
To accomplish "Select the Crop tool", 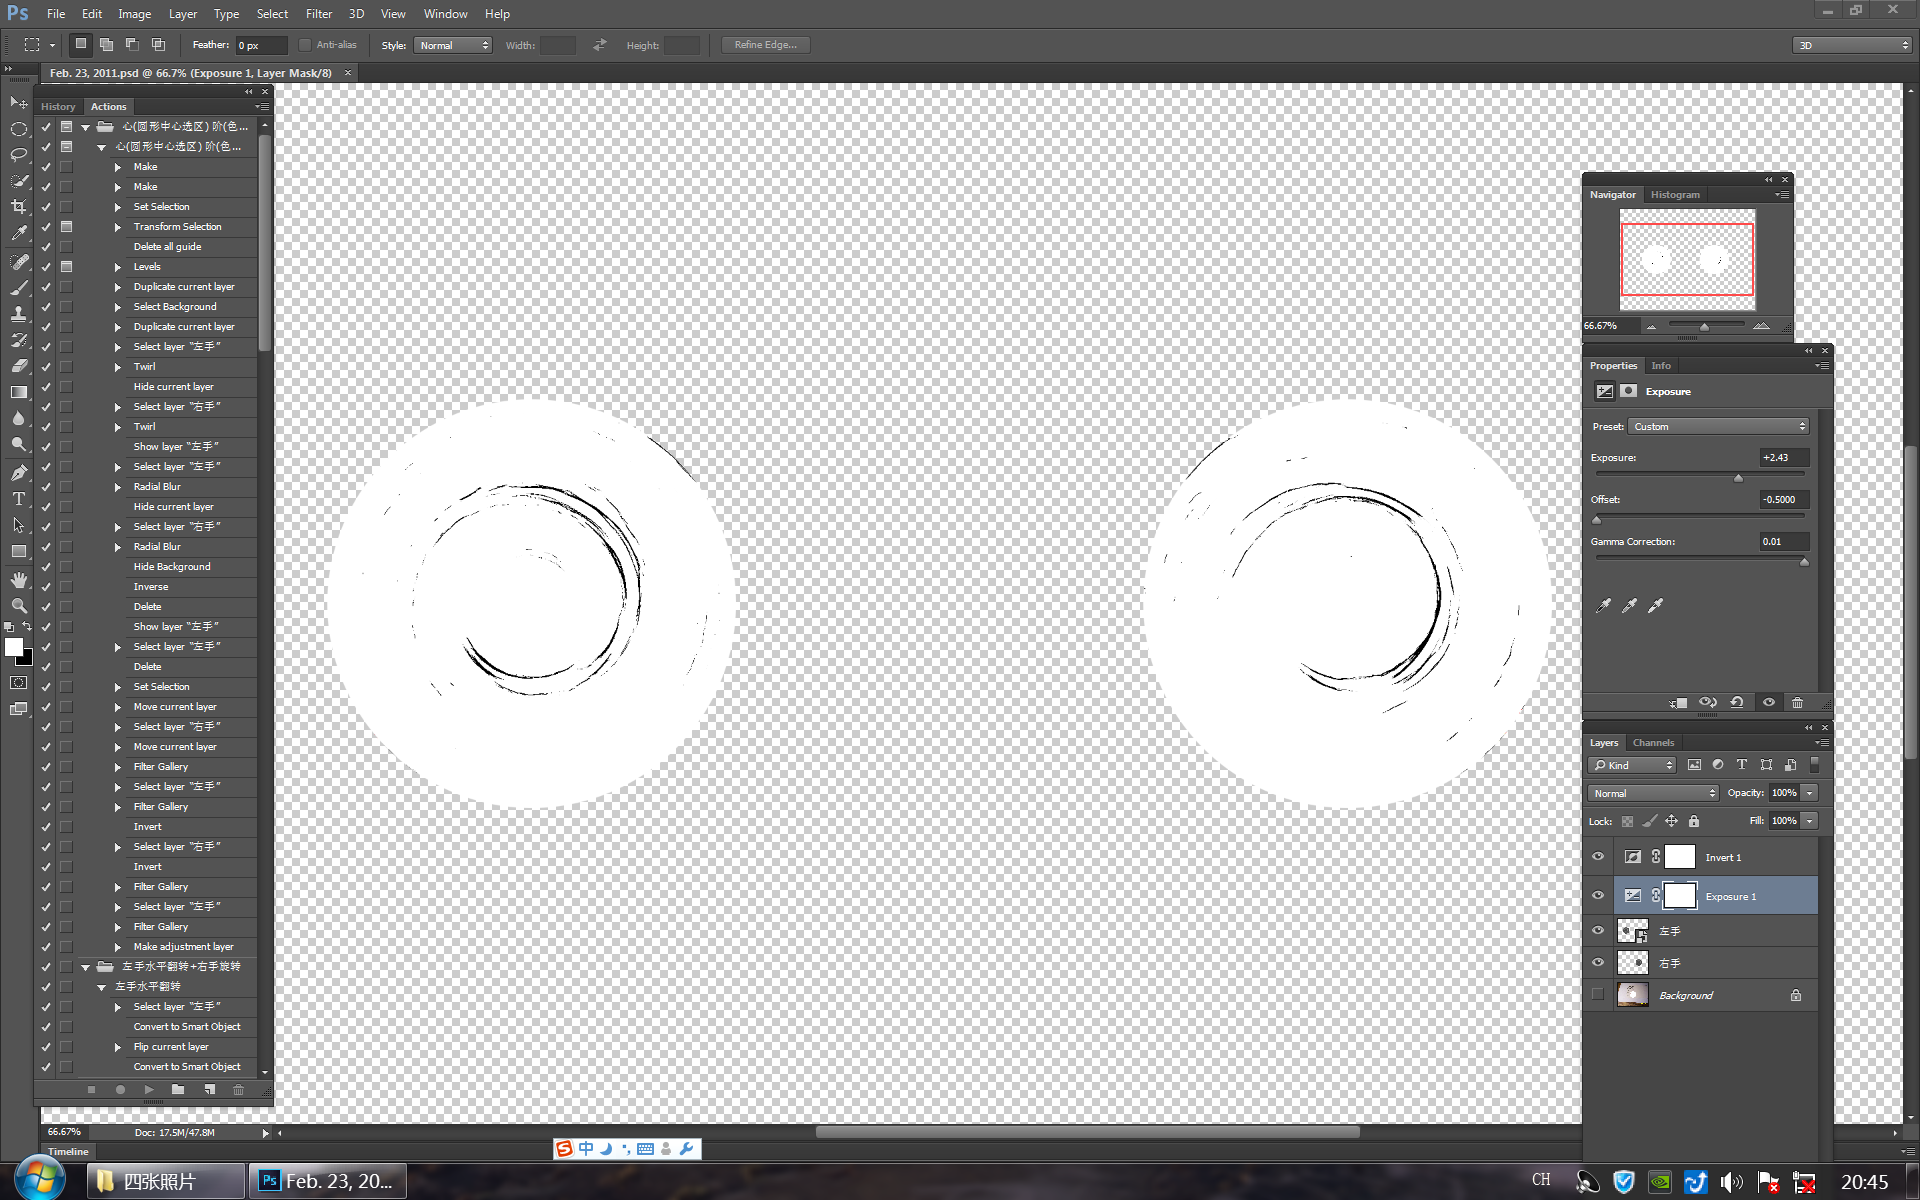I will tap(18, 207).
